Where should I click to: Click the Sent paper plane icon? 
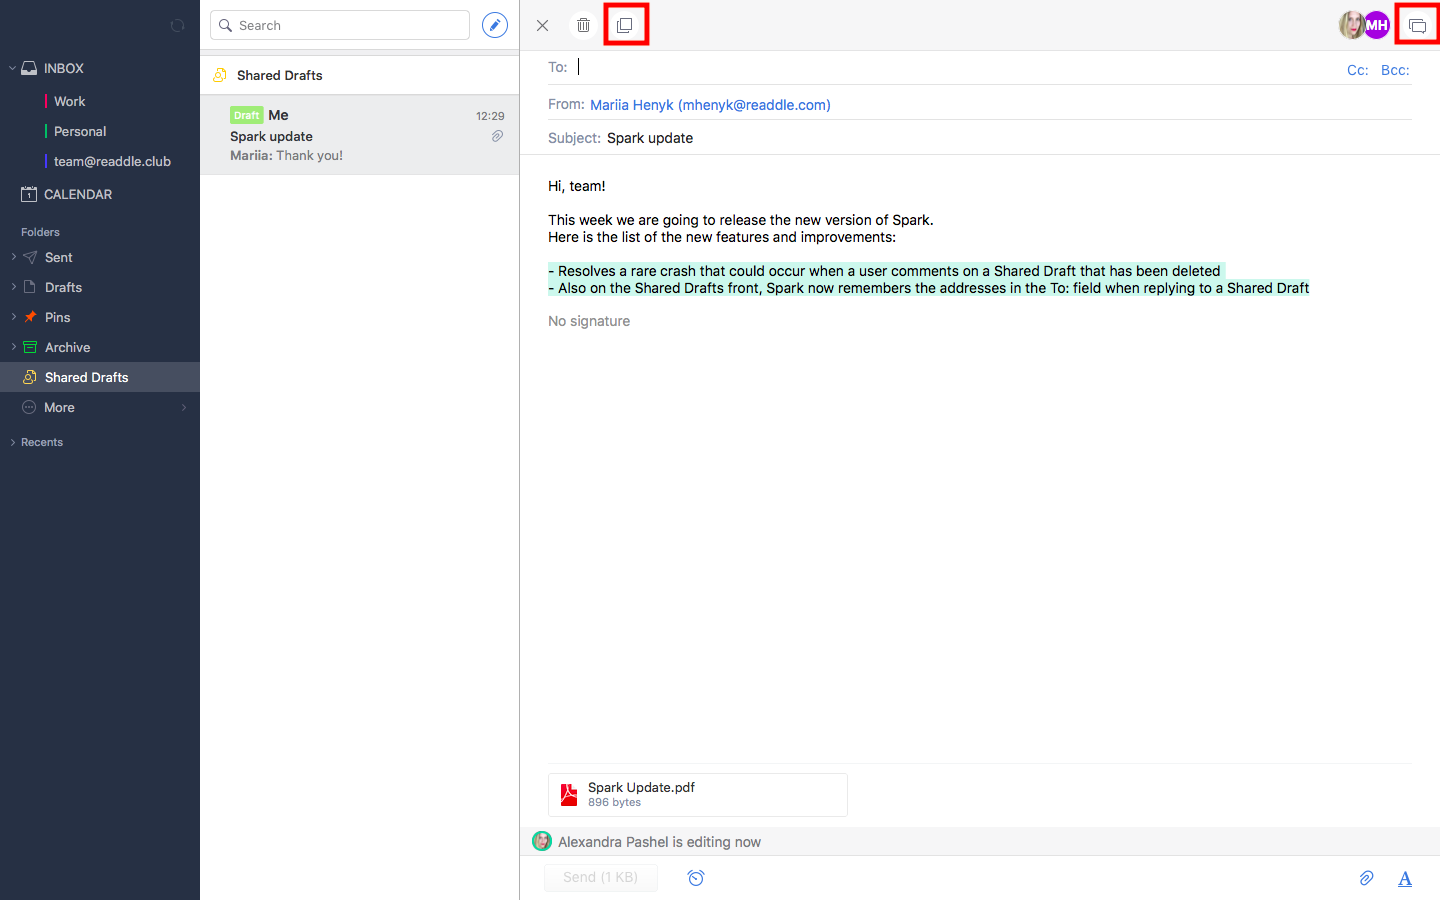30,257
